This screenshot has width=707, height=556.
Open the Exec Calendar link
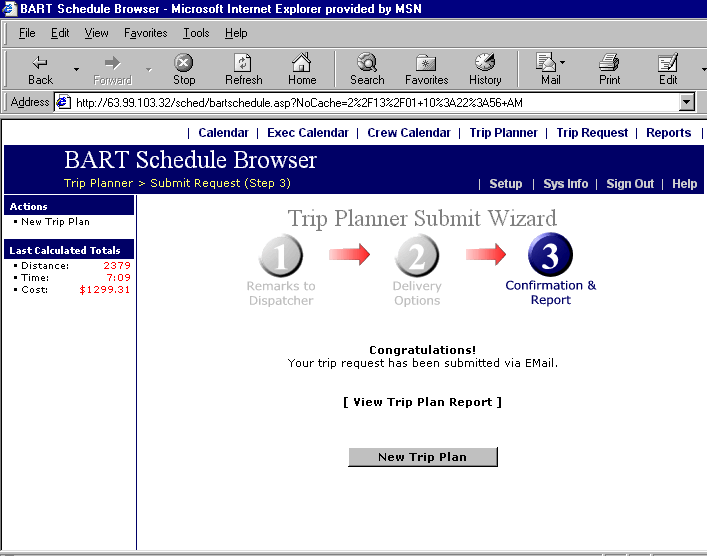point(308,133)
